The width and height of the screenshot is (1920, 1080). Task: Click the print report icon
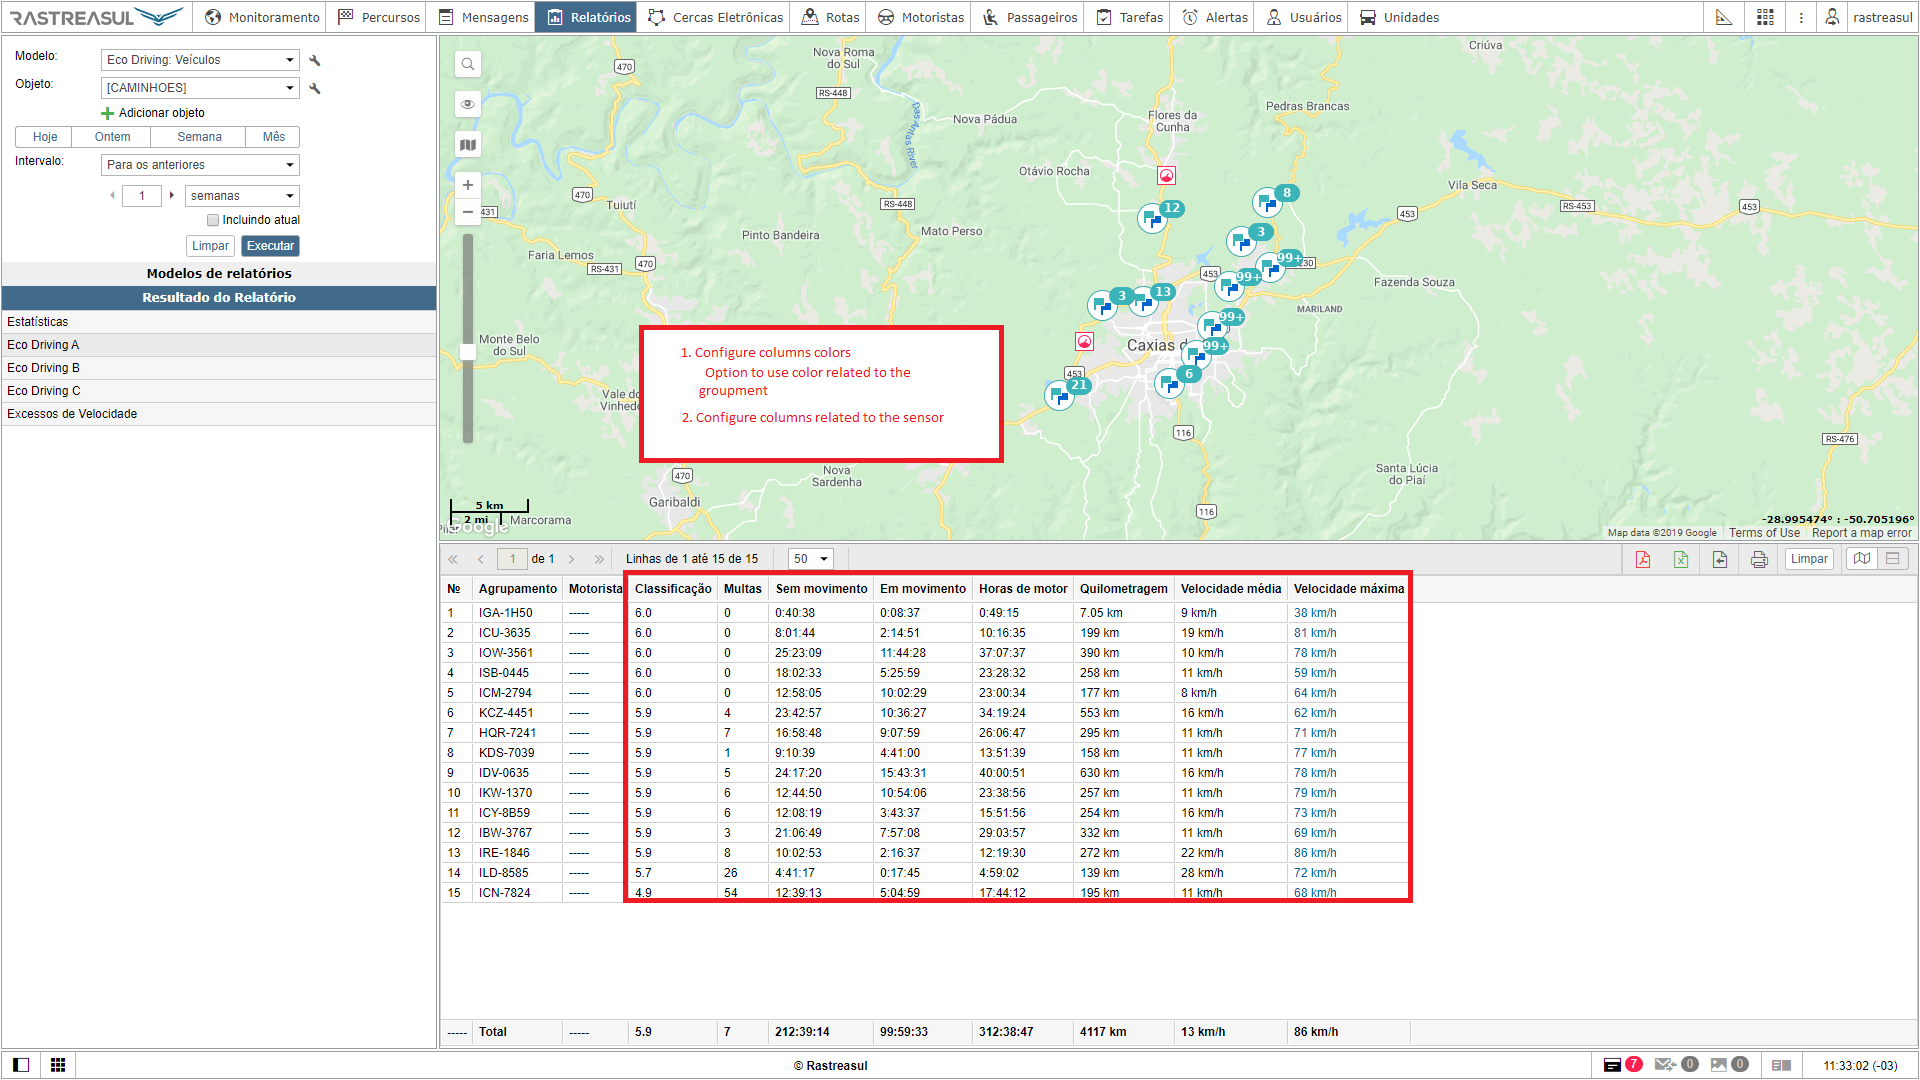pyautogui.click(x=1759, y=559)
